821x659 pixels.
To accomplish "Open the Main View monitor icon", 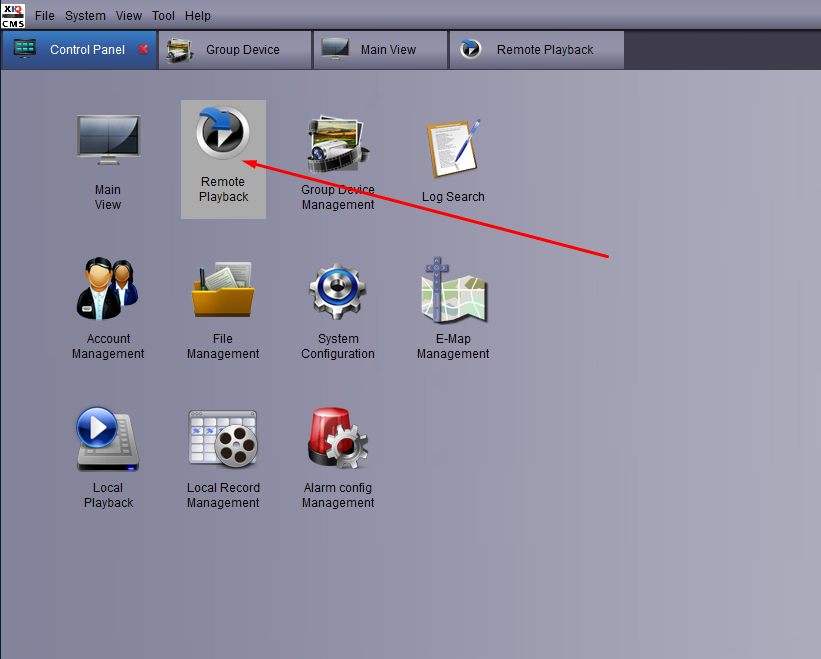I will coord(108,139).
